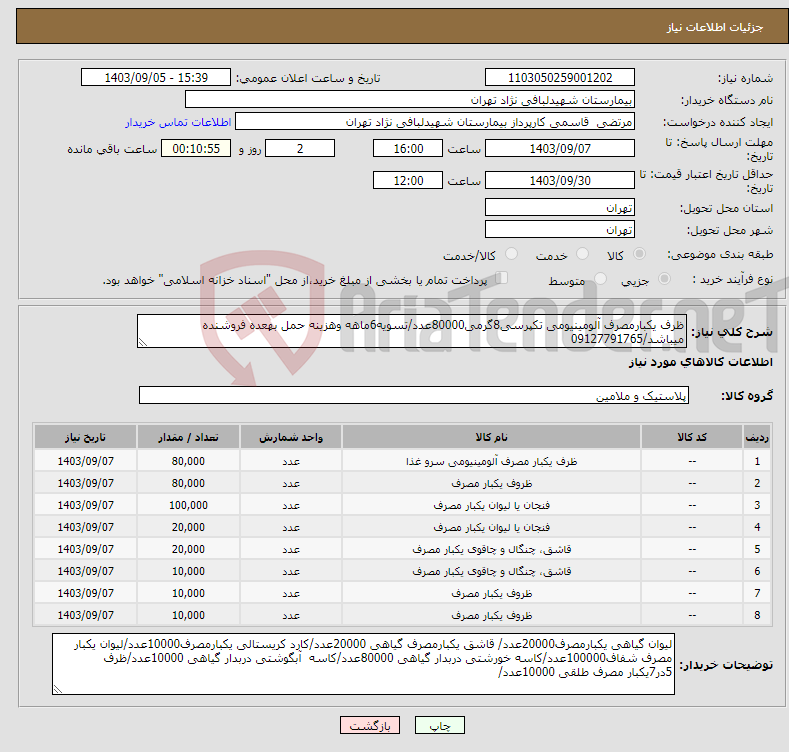
Task: Click the response deadline date 1403/09/07 field
Action: (x=560, y=148)
